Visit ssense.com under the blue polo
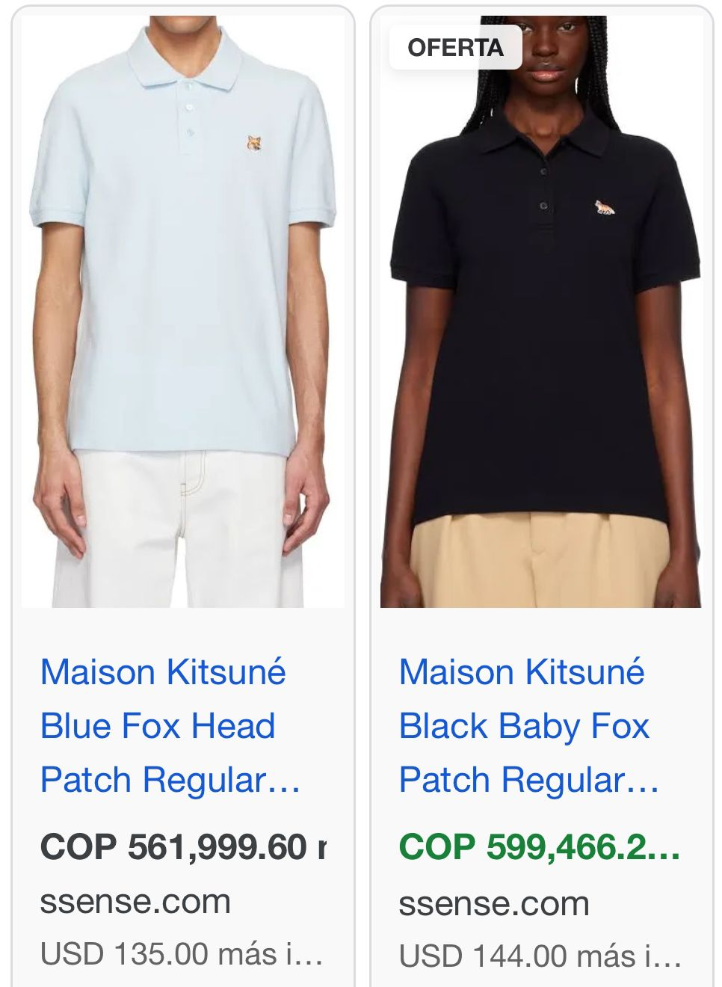This screenshot has height=987, width=722. tap(135, 901)
